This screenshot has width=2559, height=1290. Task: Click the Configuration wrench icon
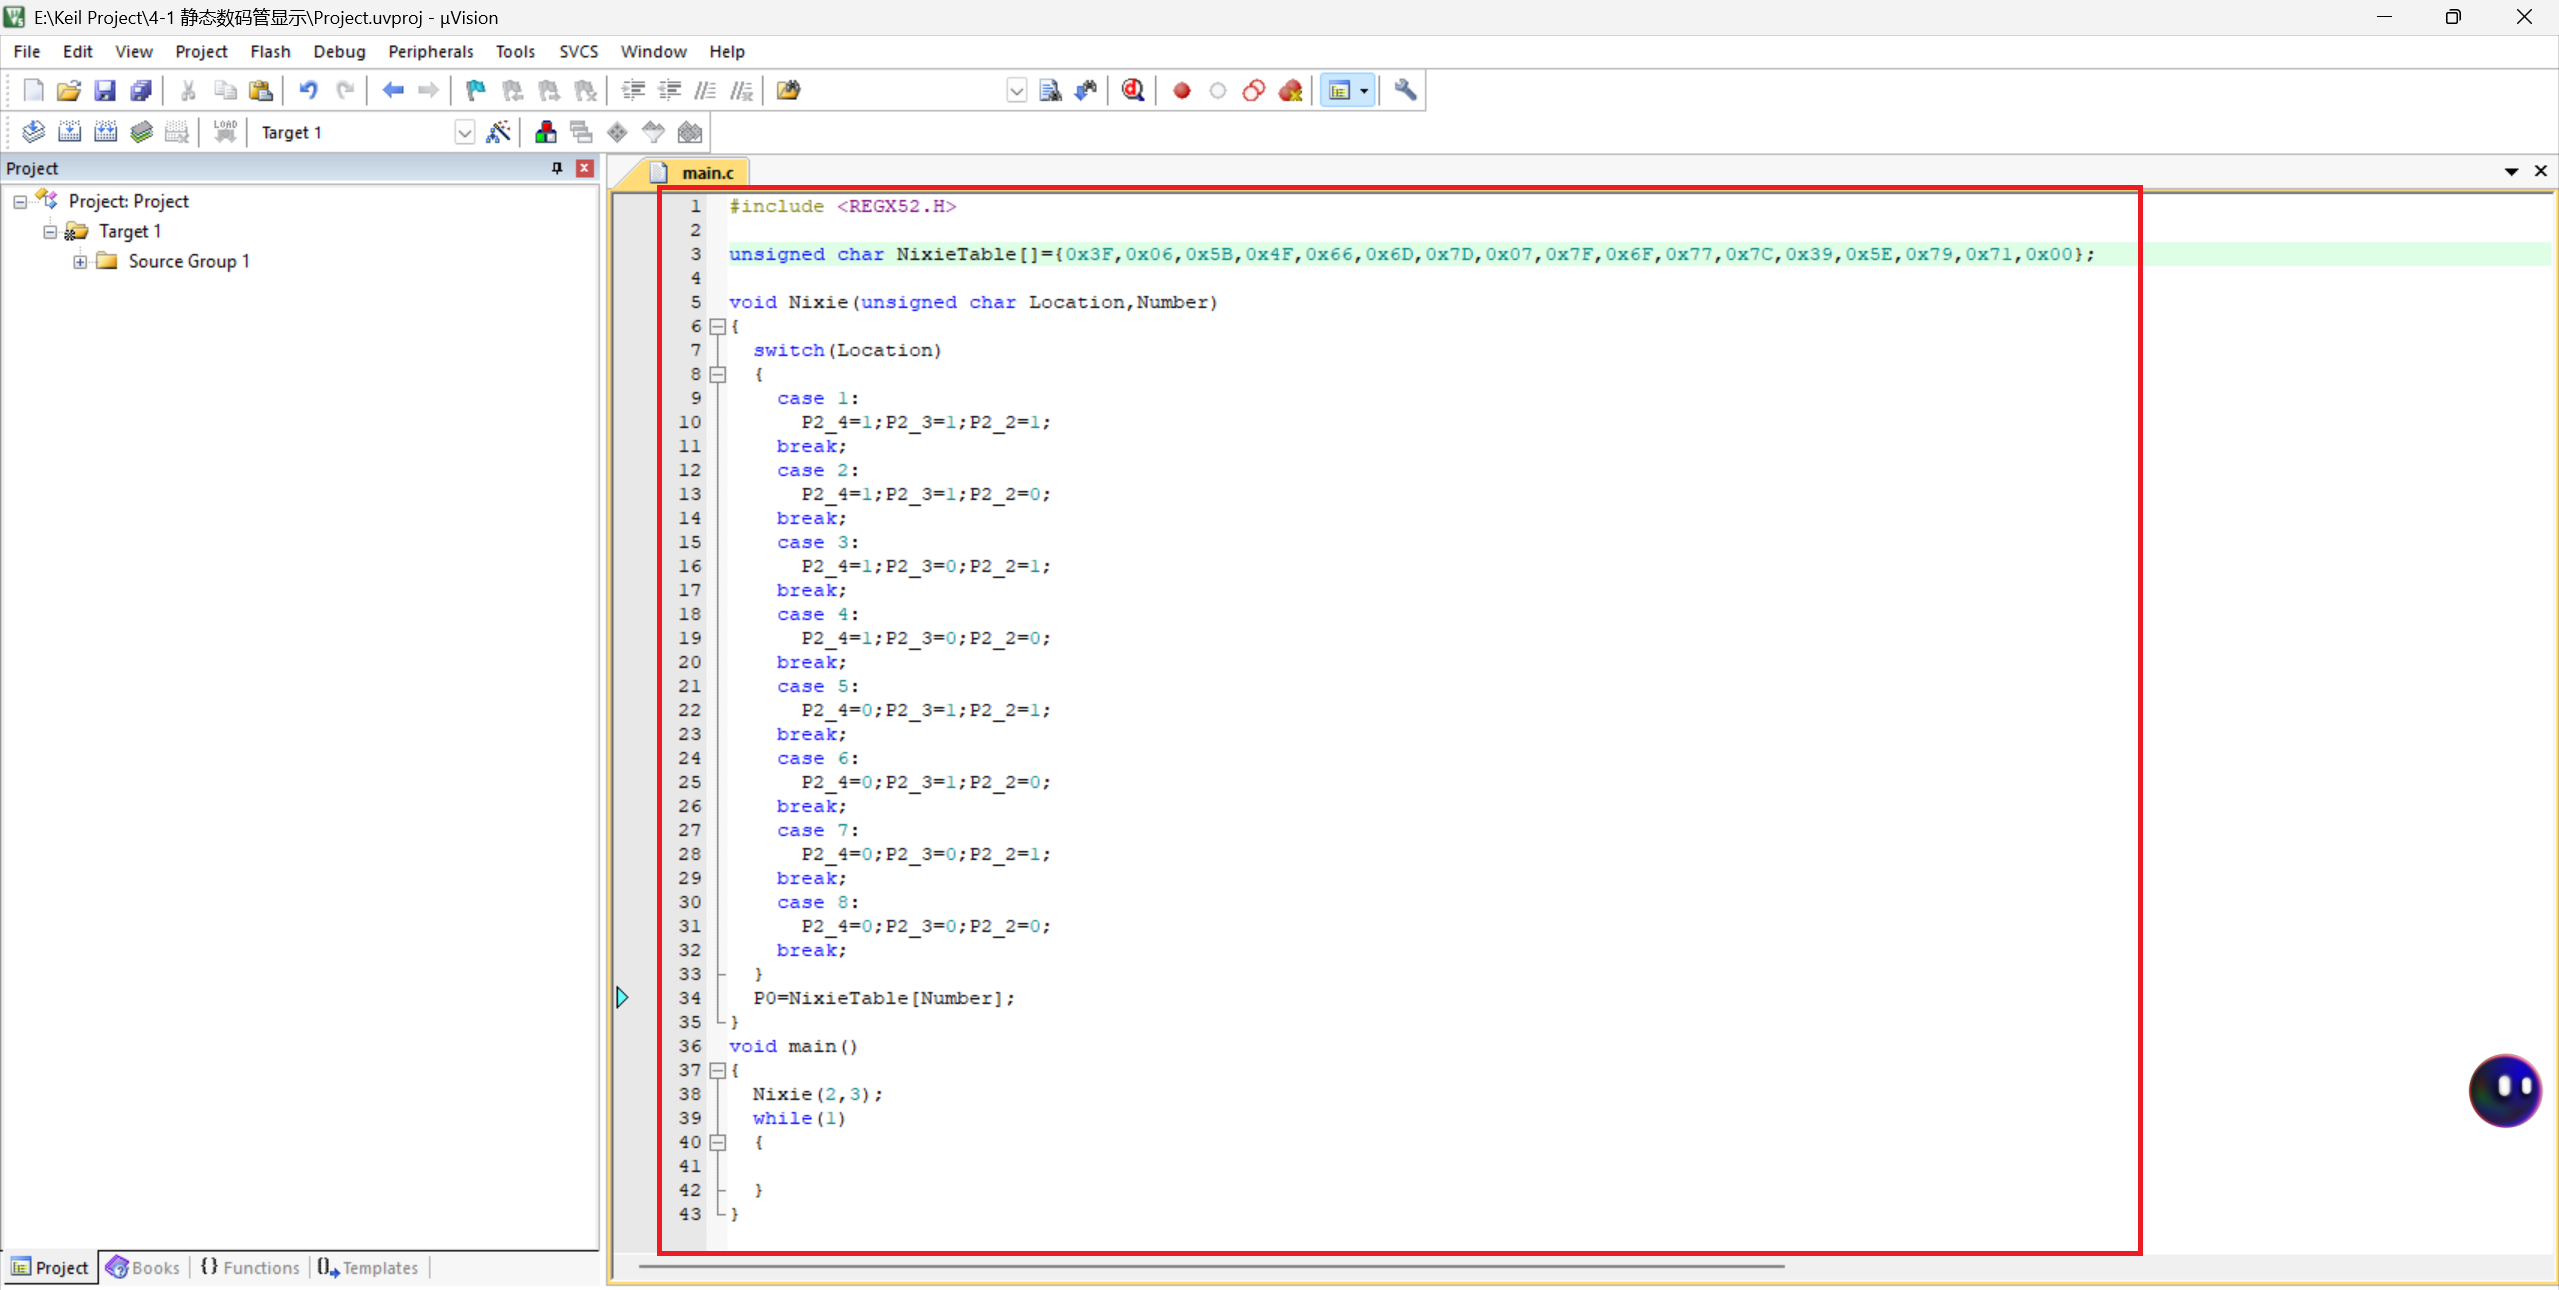pos(1405,90)
